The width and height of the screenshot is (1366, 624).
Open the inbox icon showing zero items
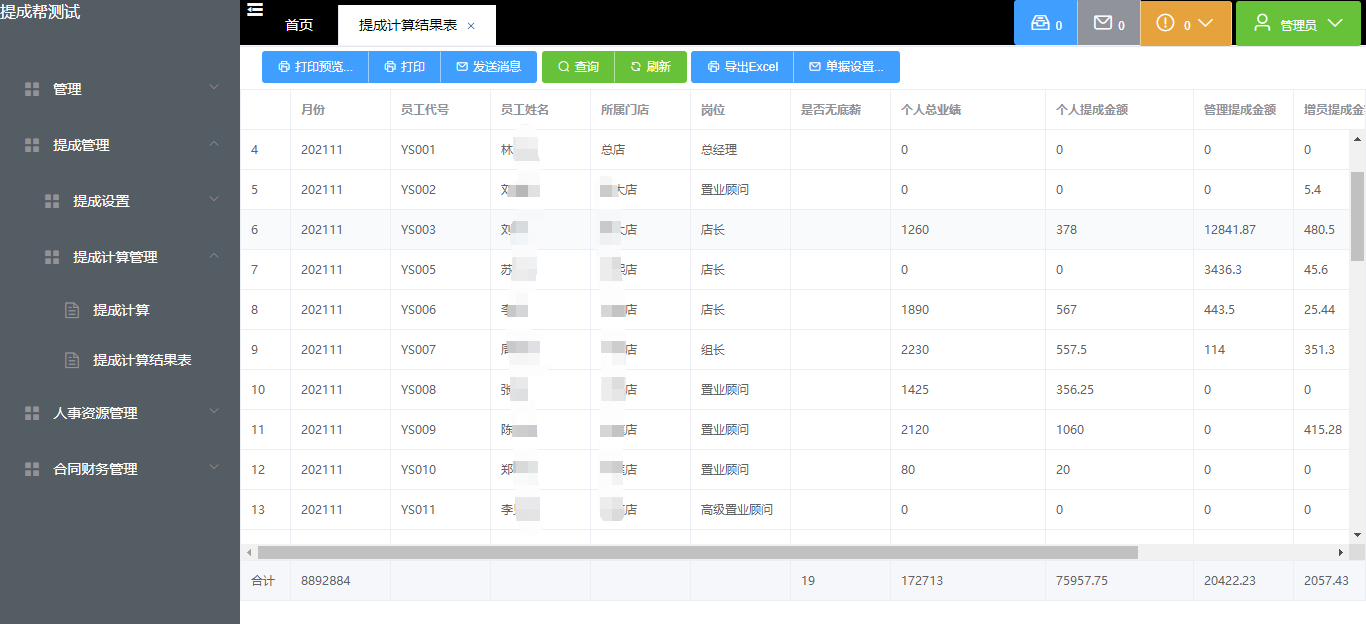(1045, 22)
